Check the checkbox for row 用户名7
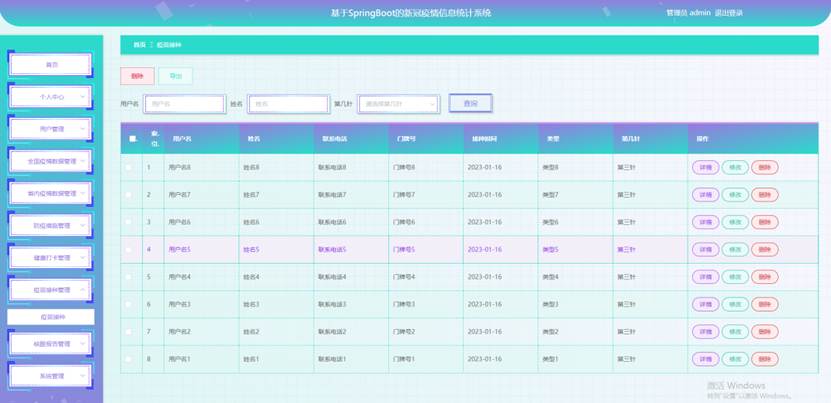 (x=128, y=195)
